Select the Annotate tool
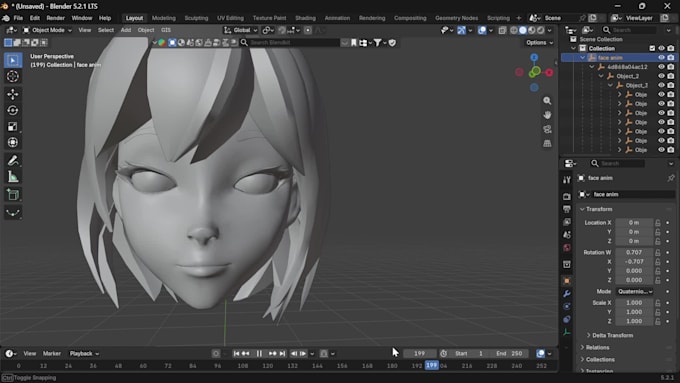 point(13,160)
